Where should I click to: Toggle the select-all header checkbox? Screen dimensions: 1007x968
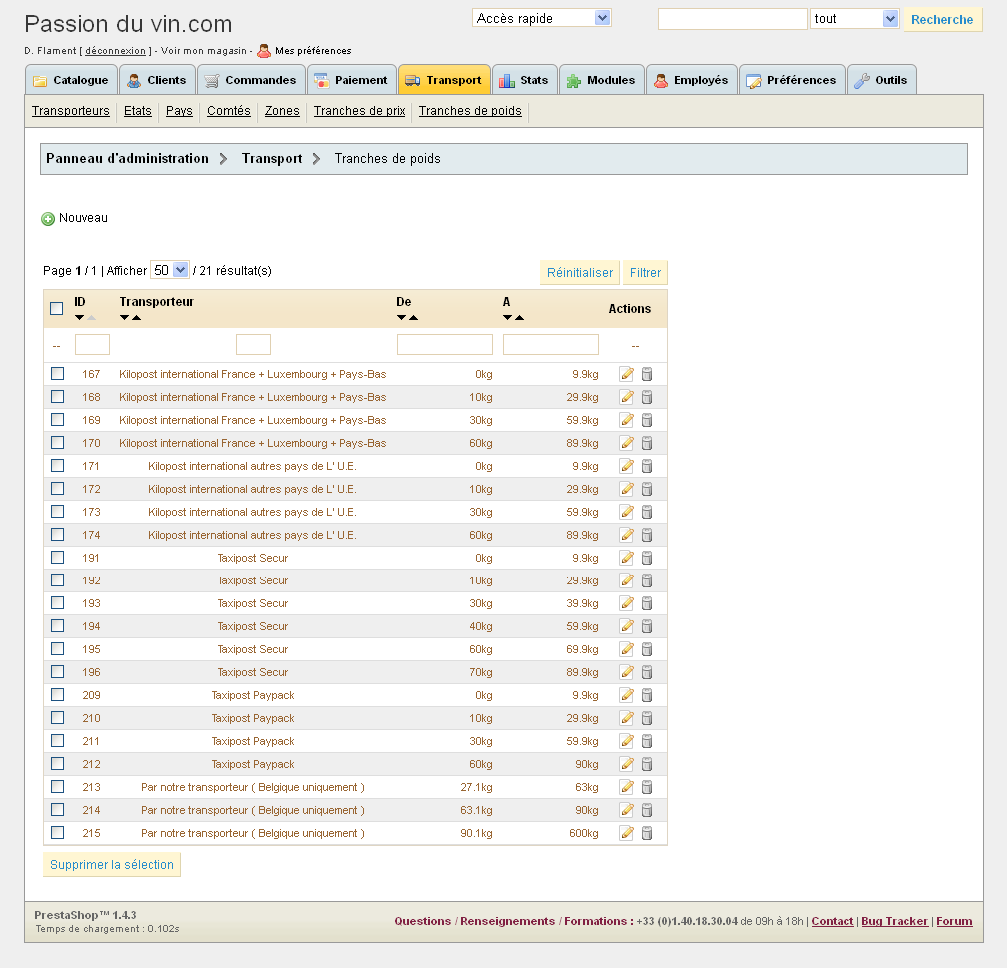(x=57, y=308)
